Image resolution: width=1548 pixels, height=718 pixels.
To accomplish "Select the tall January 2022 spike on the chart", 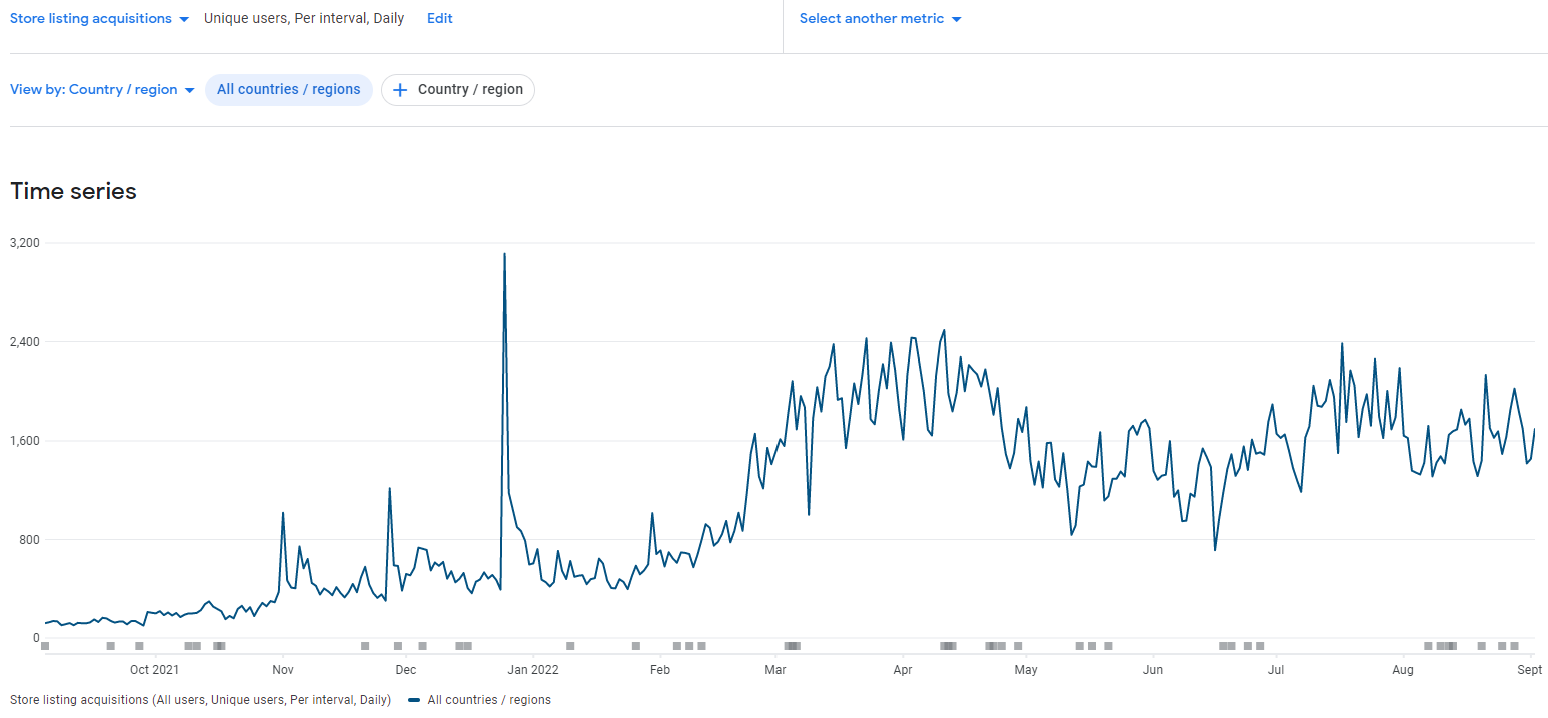I will click(505, 256).
